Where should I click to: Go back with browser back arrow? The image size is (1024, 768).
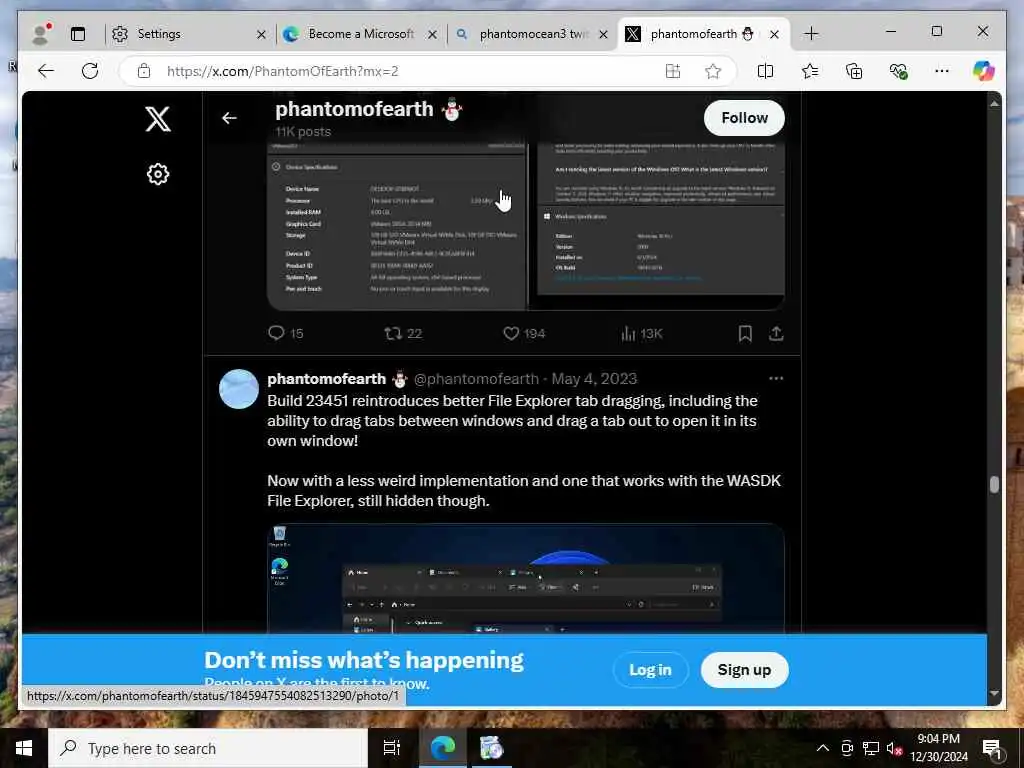pyautogui.click(x=46, y=71)
